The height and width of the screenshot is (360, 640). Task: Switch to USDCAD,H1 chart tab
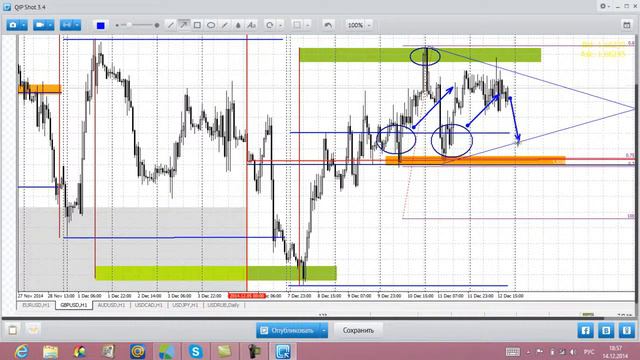click(149, 305)
